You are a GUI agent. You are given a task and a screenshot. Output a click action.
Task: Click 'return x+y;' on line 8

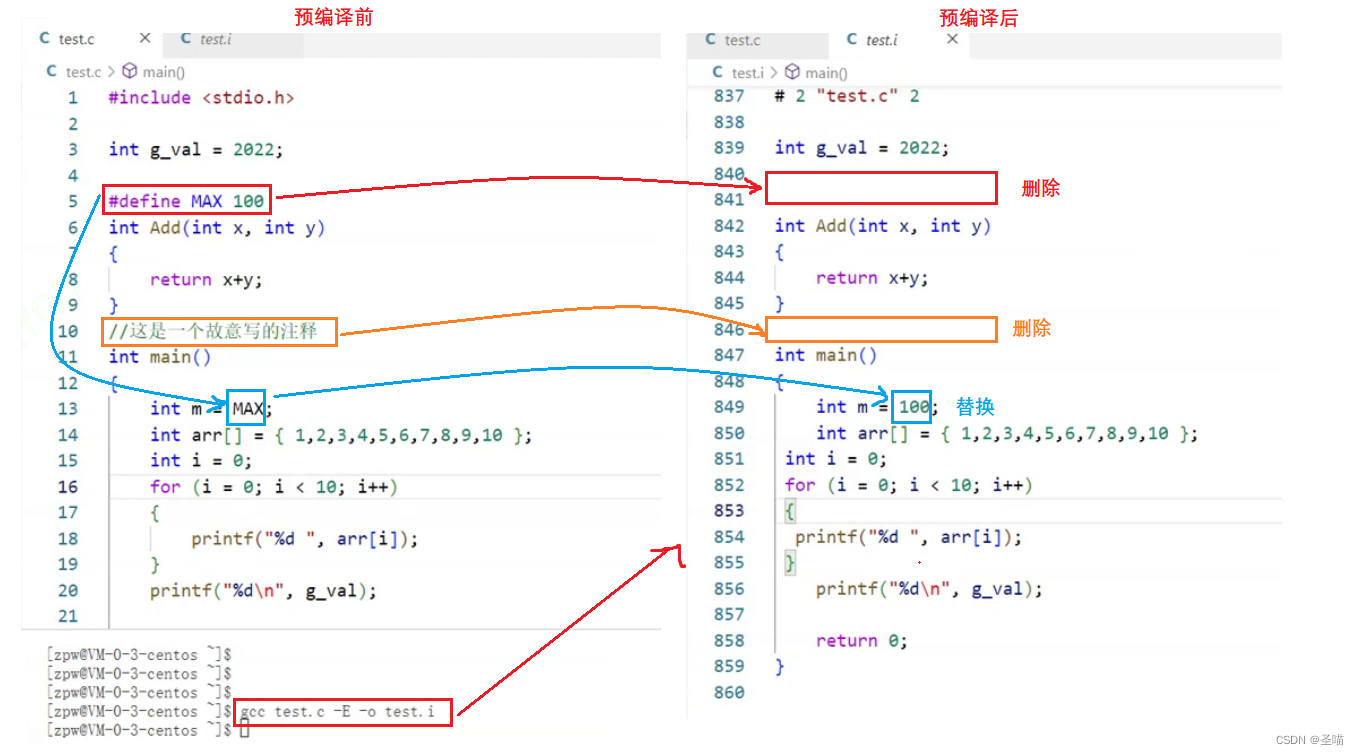[x=207, y=280]
